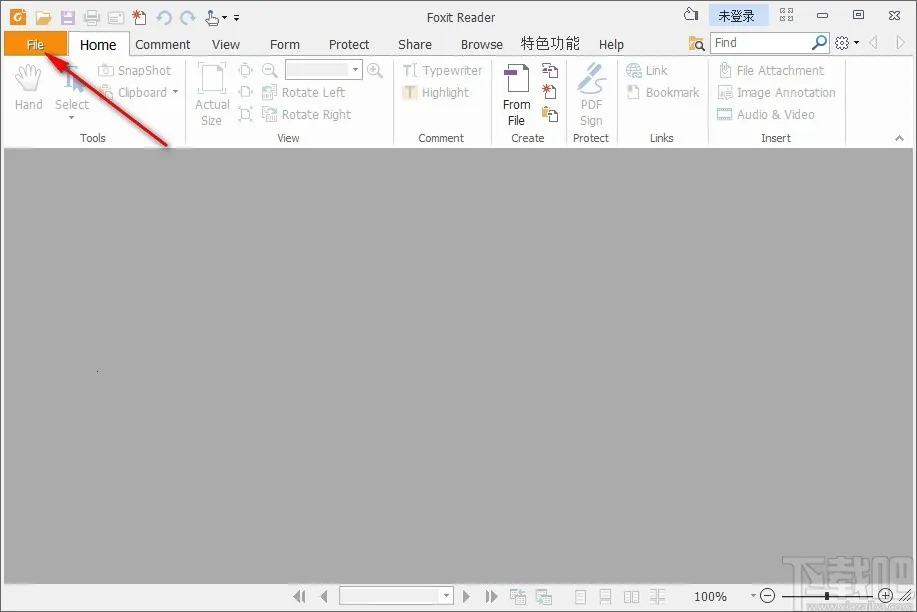The height and width of the screenshot is (612, 917).
Task: Click the Rotate Left icon
Action: (x=270, y=92)
